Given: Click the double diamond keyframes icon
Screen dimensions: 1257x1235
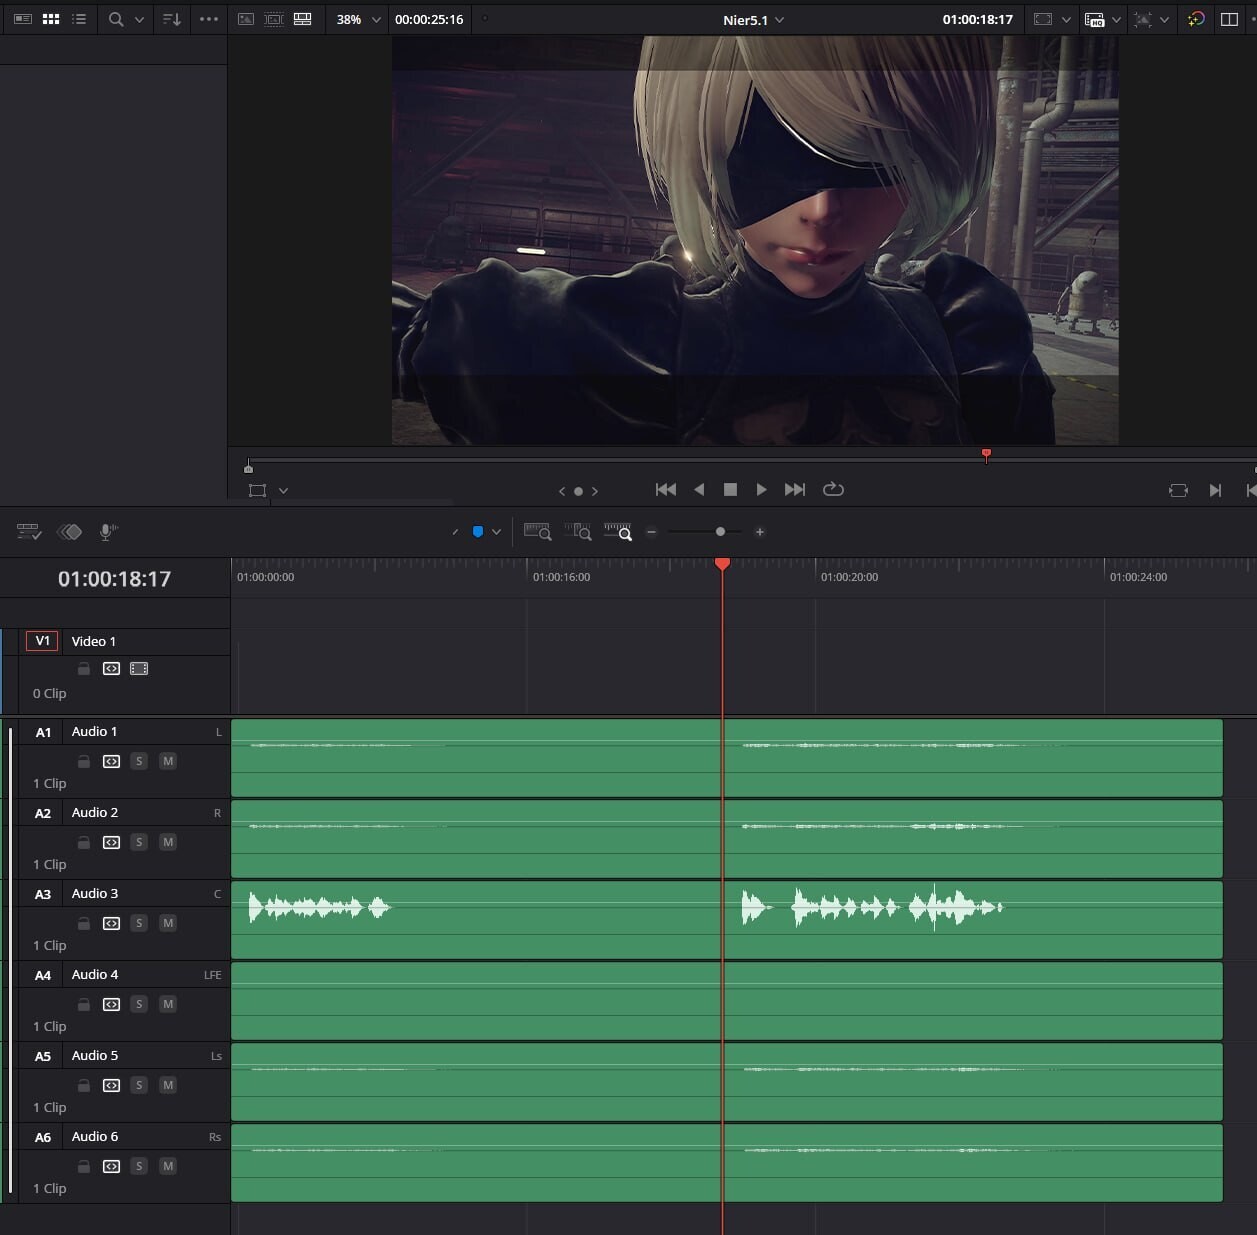Looking at the screenshot, I should pos(69,532).
